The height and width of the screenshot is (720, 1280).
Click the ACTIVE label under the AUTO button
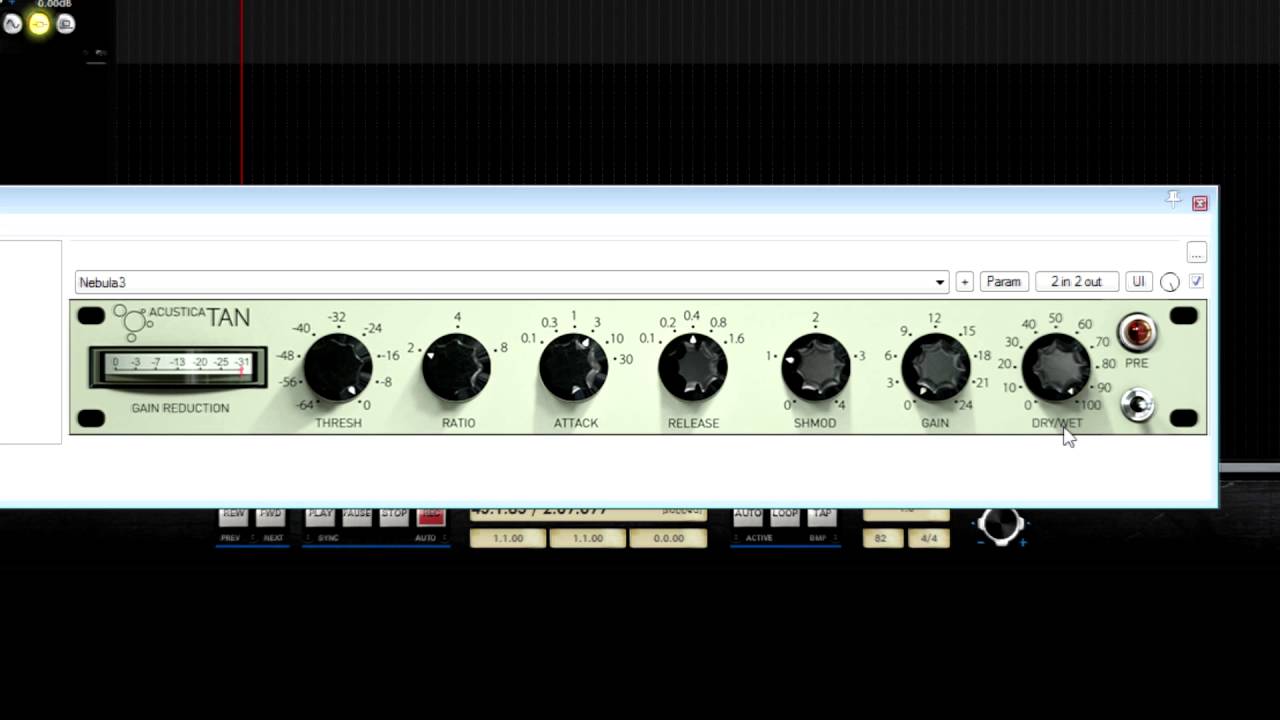pos(759,538)
